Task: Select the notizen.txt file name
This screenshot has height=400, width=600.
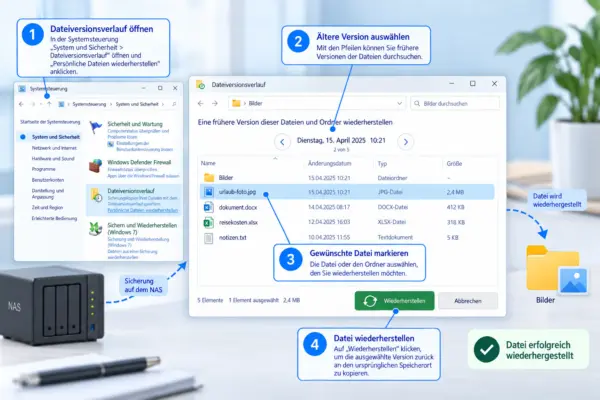Action: point(233,238)
